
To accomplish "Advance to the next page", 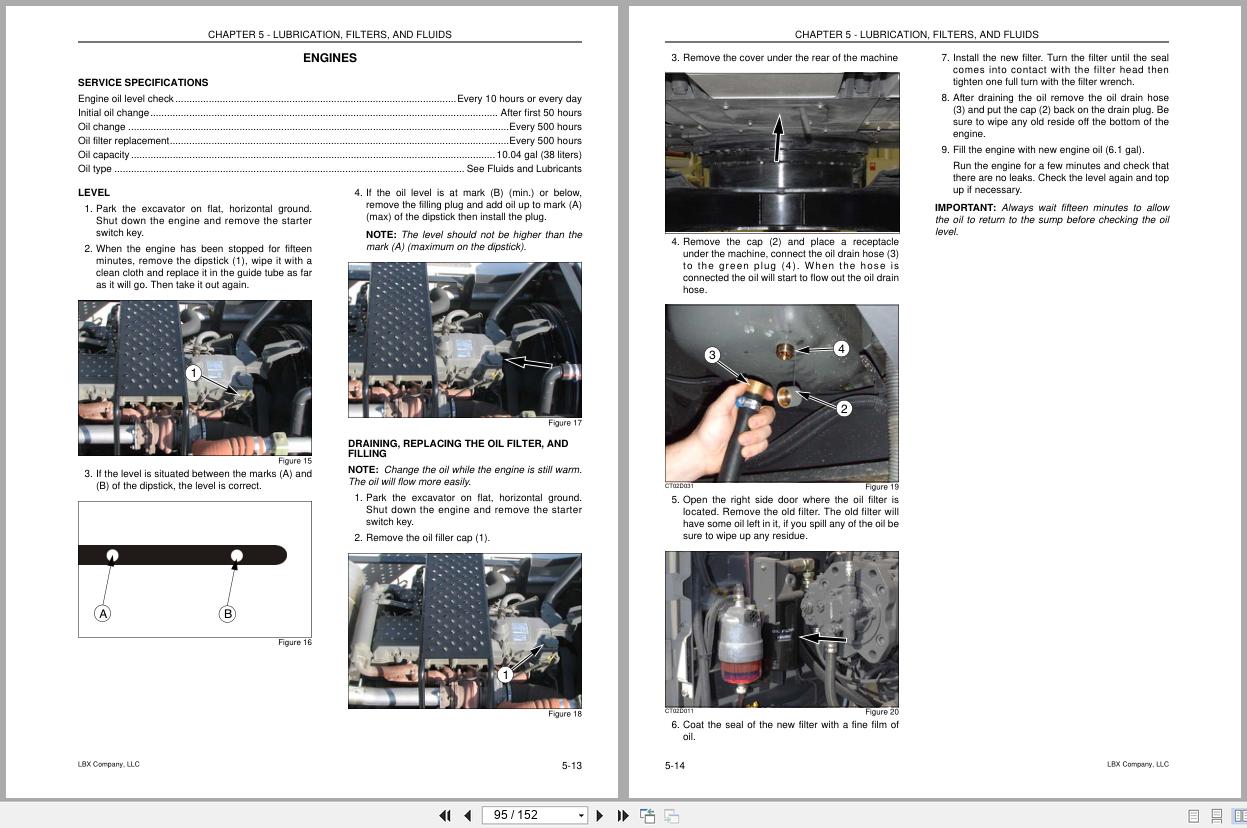I will pos(600,815).
